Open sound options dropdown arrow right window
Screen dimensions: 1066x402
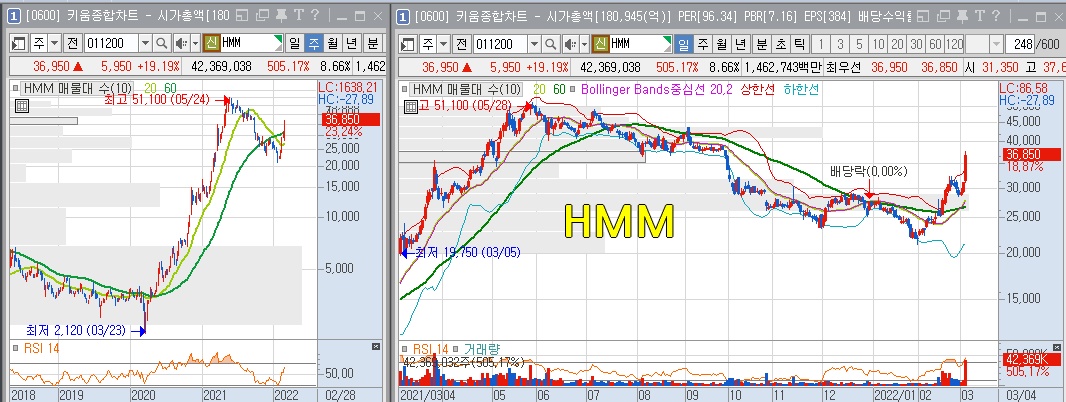584,44
